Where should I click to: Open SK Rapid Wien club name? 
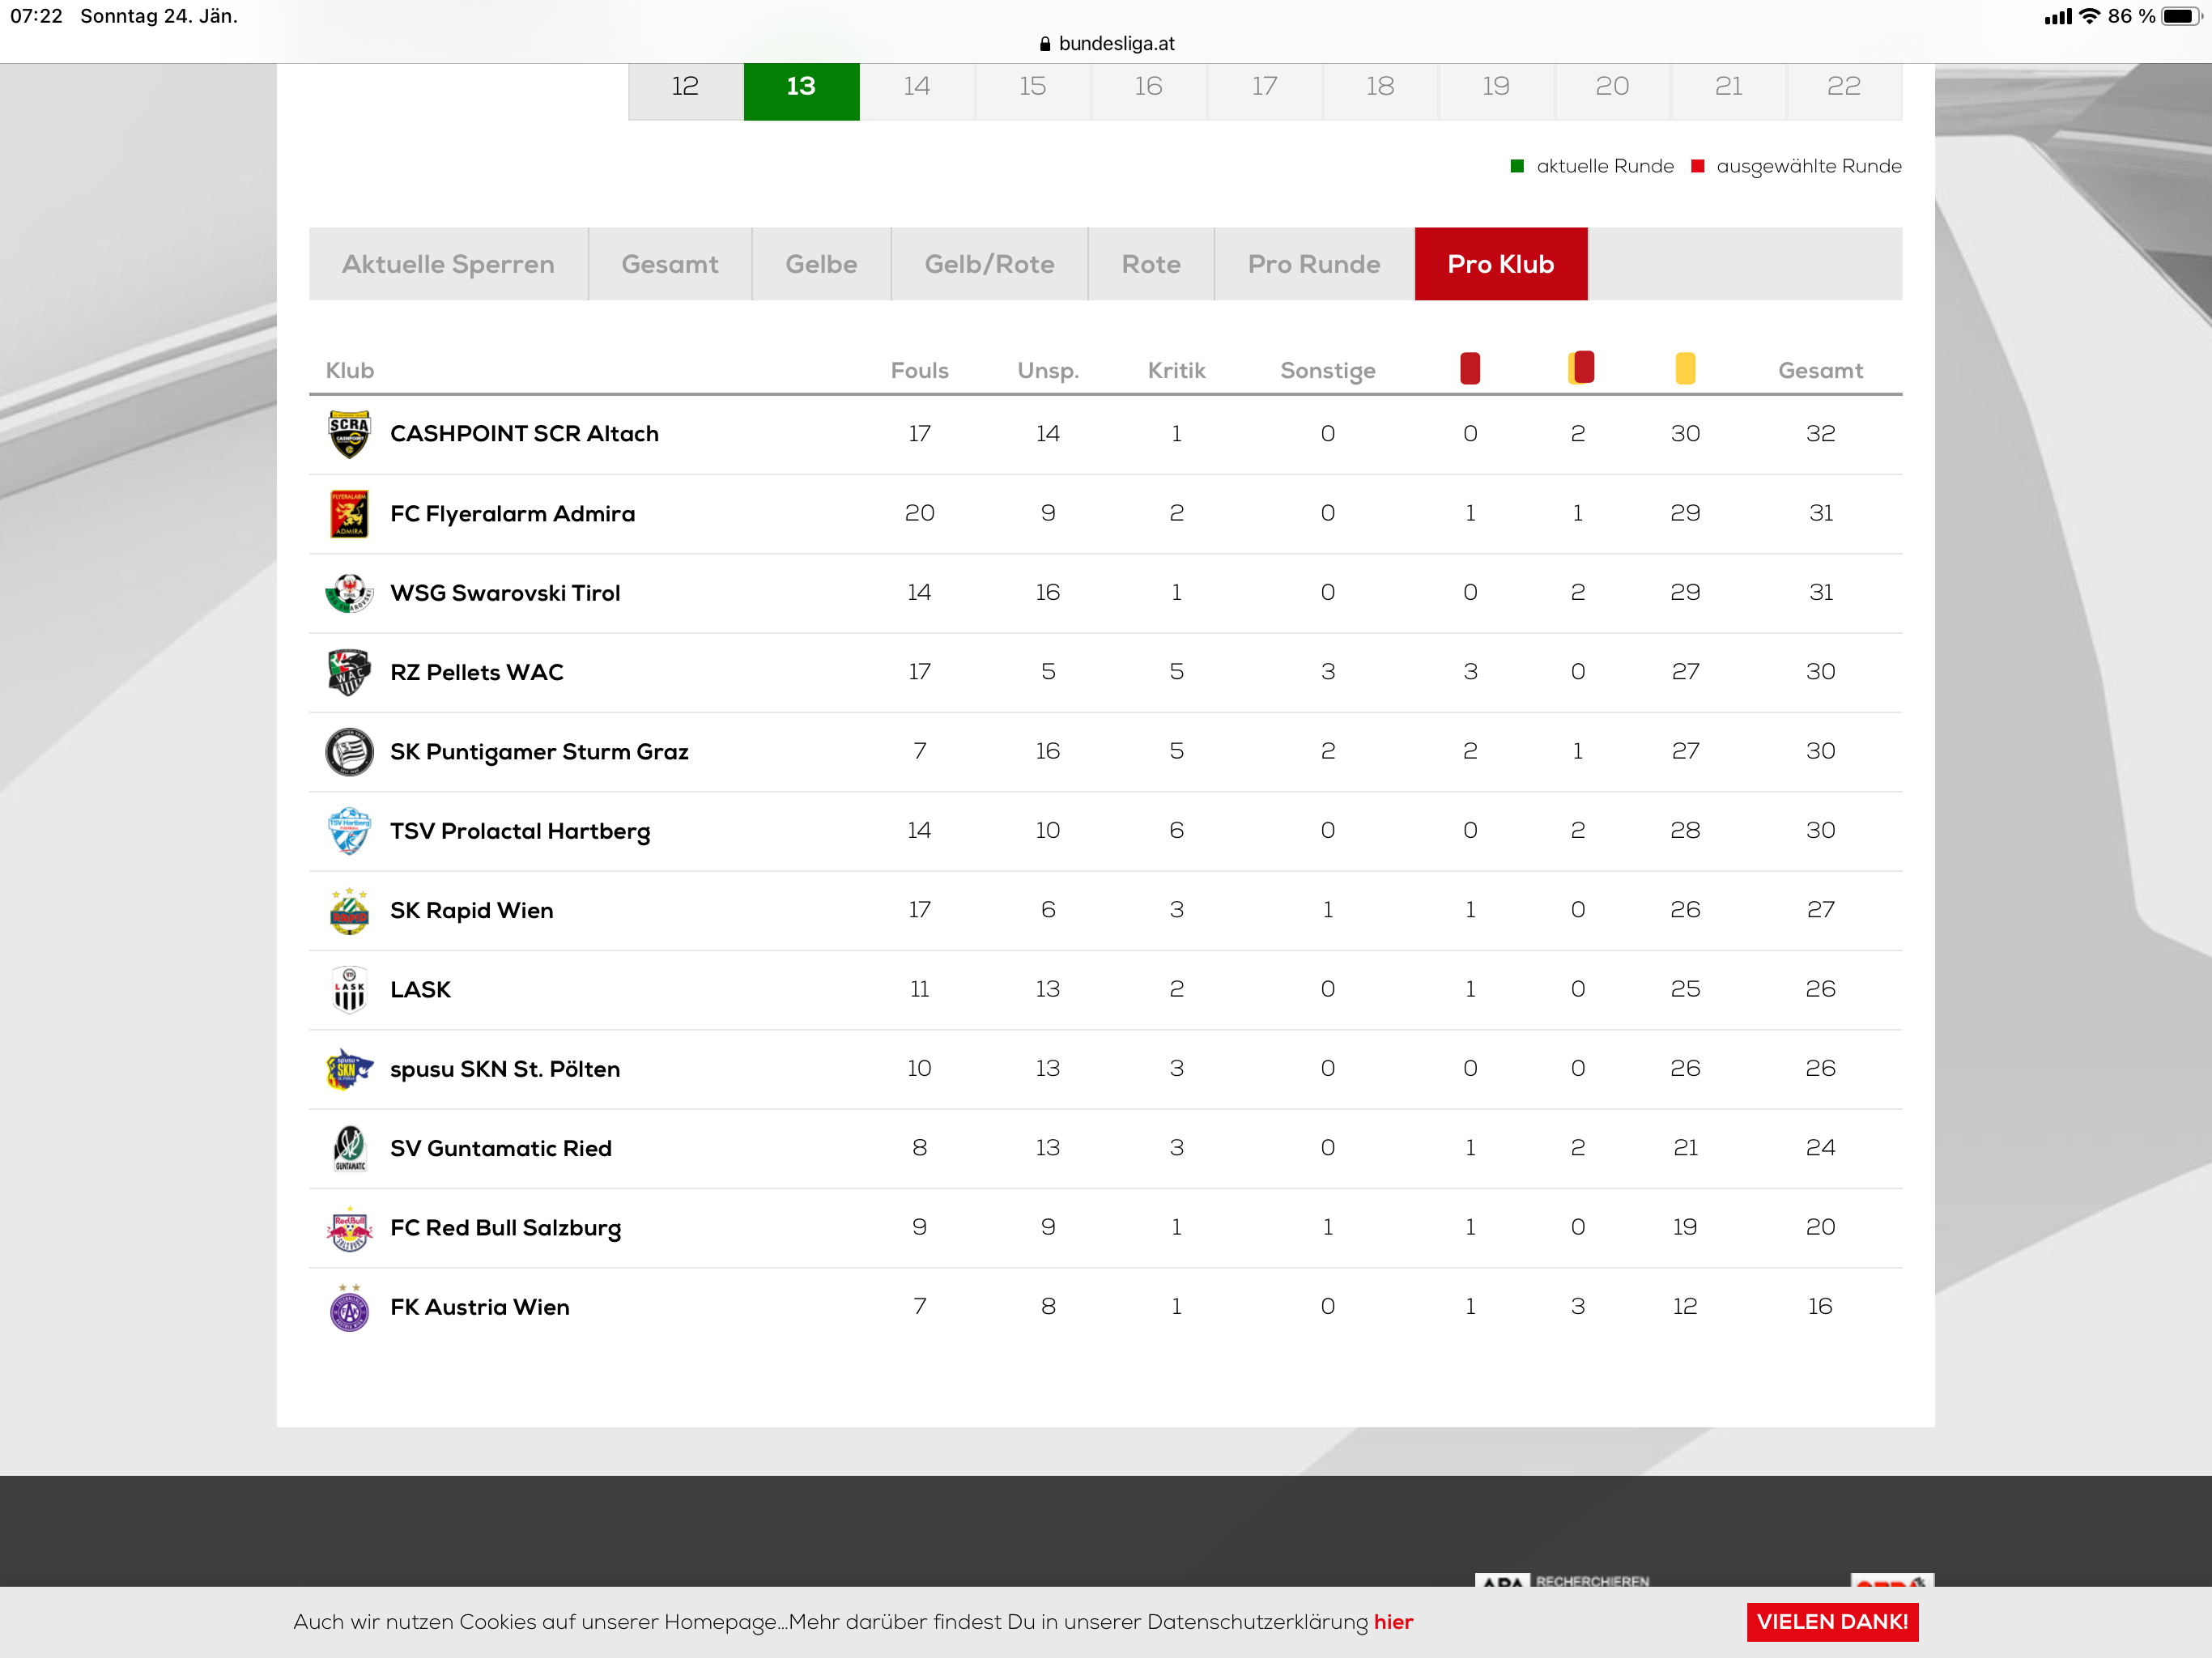(x=471, y=911)
